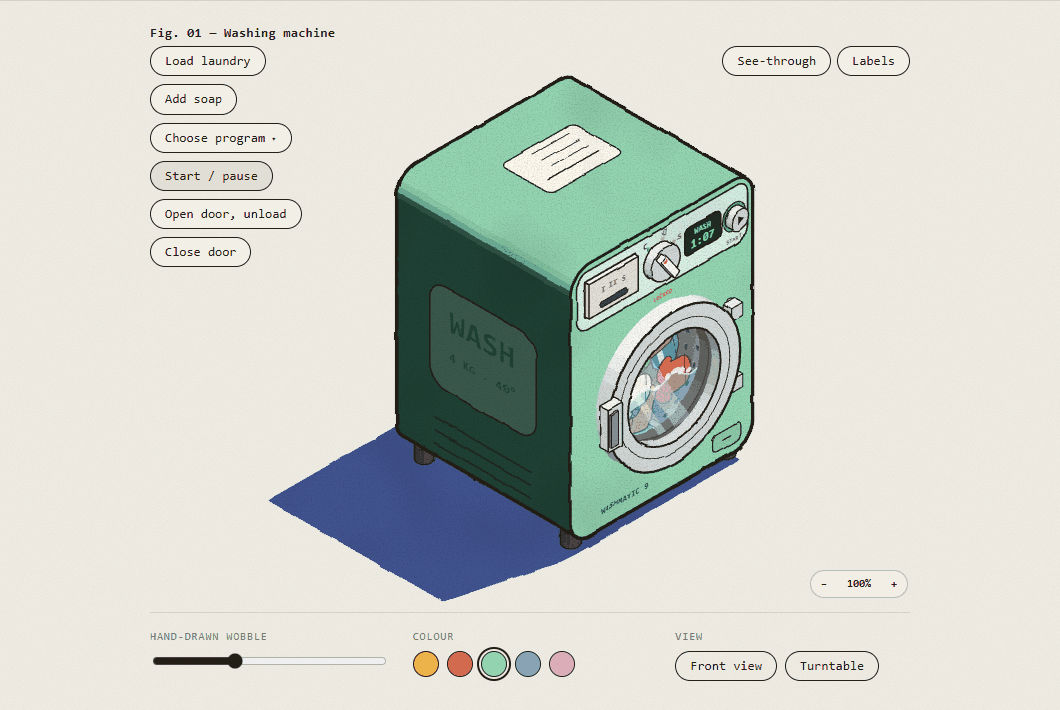Screen dimensions: 1060x710
Task: Click the WASH panel on machine side
Action: [483, 359]
